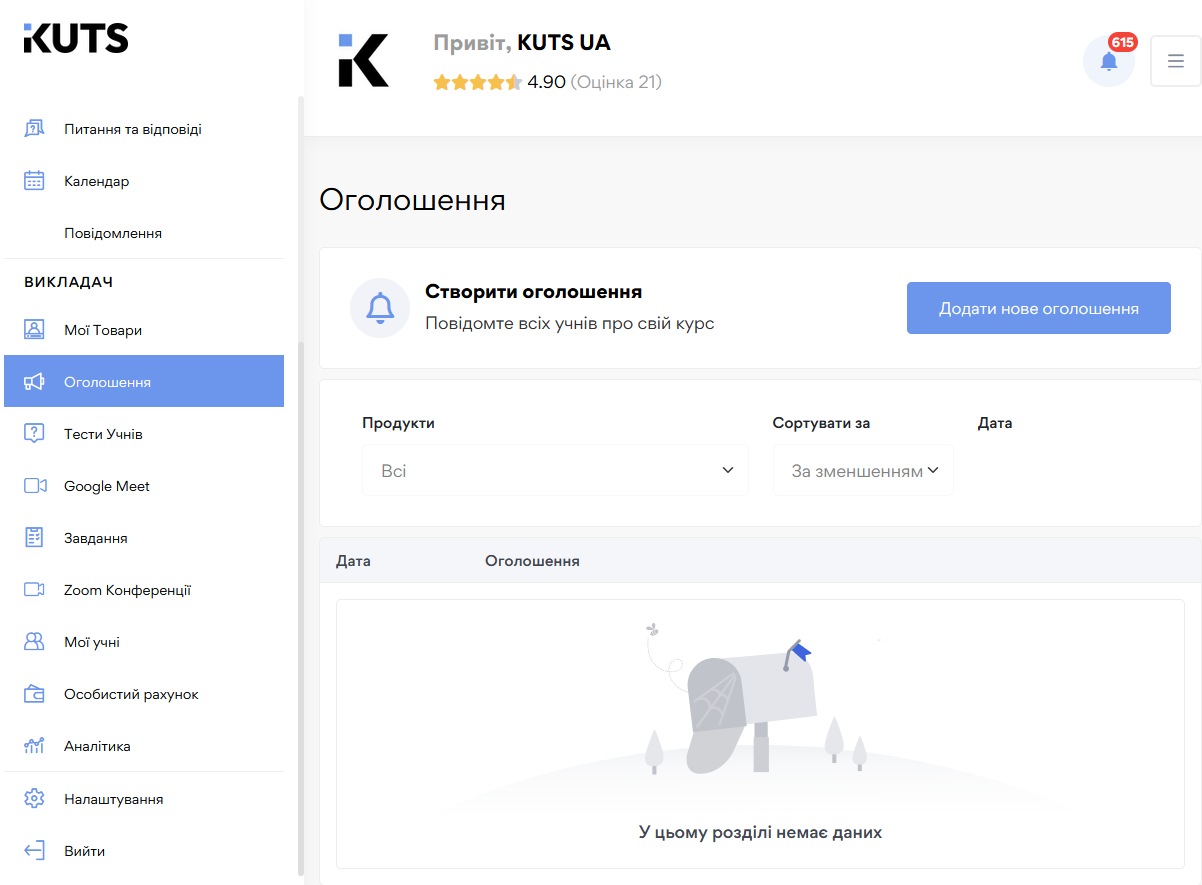This screenshot has width=1202, height=885.
Task: Expand the Сортувати за dropdown
Action: click(x=862, y=469)
